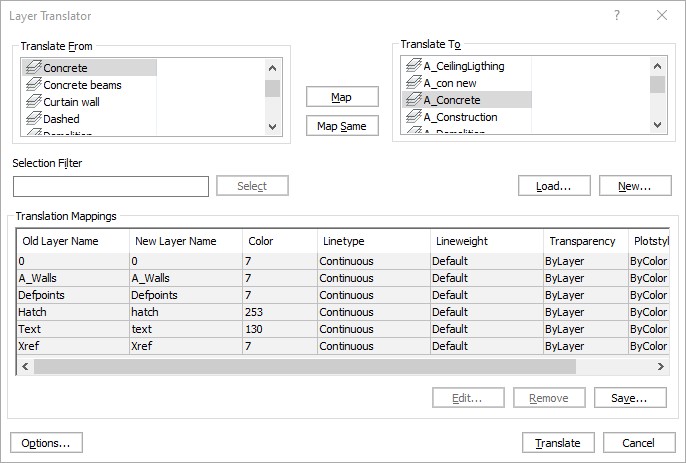
Task: Click the A_Construction layer icon
Action: (x=412, y=117)
